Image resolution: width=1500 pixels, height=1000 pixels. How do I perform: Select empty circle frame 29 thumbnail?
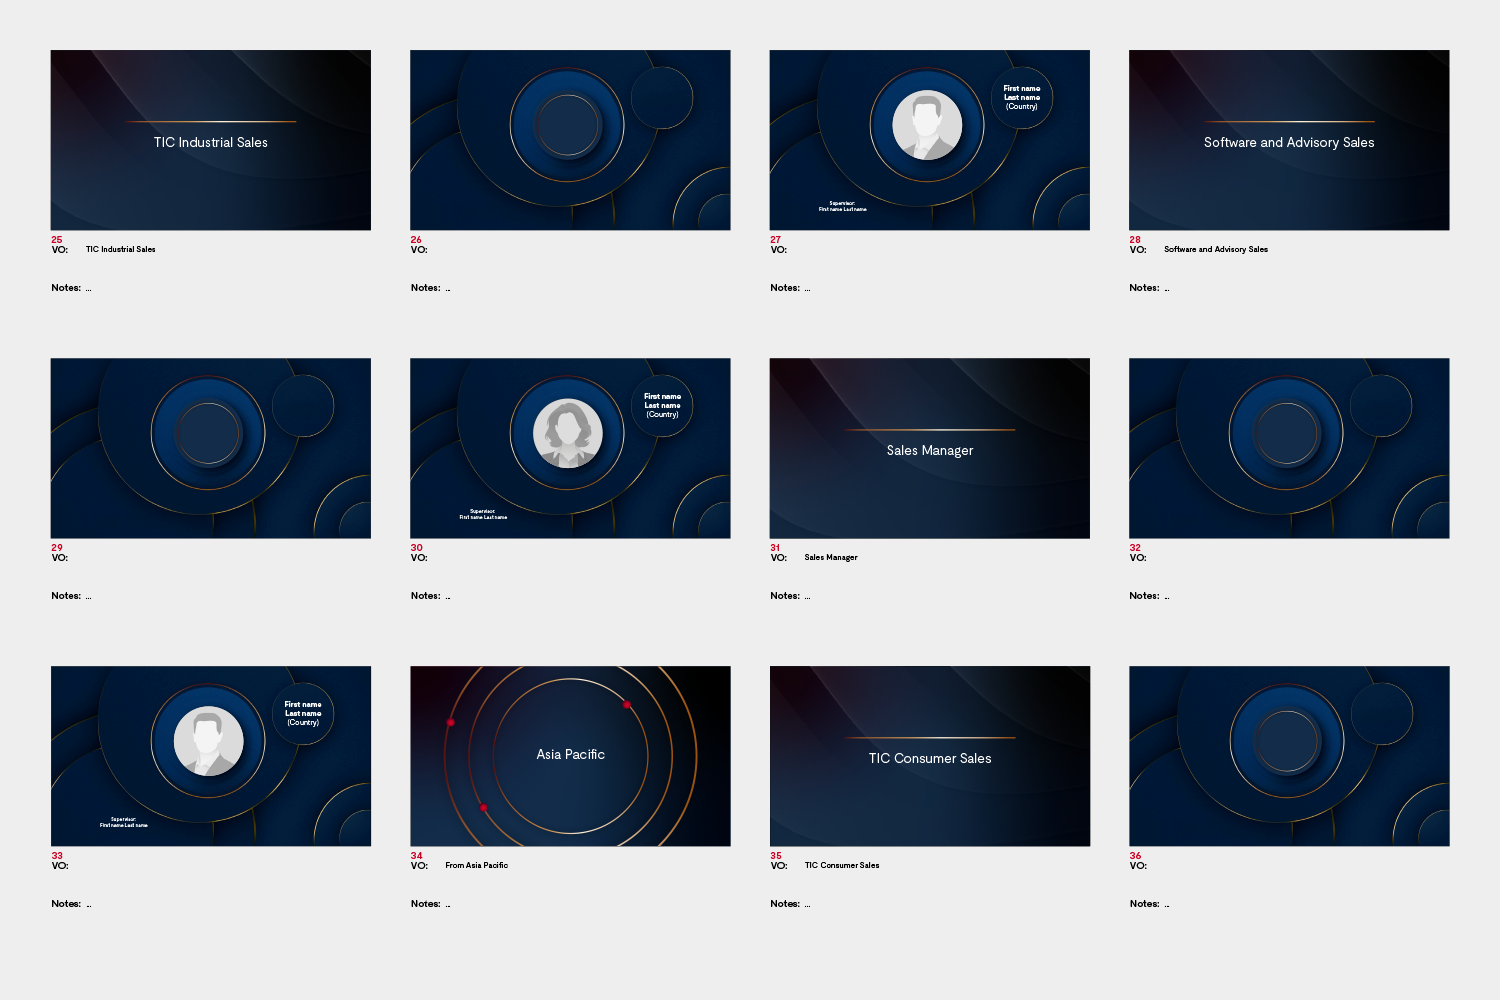click(211, 448)
